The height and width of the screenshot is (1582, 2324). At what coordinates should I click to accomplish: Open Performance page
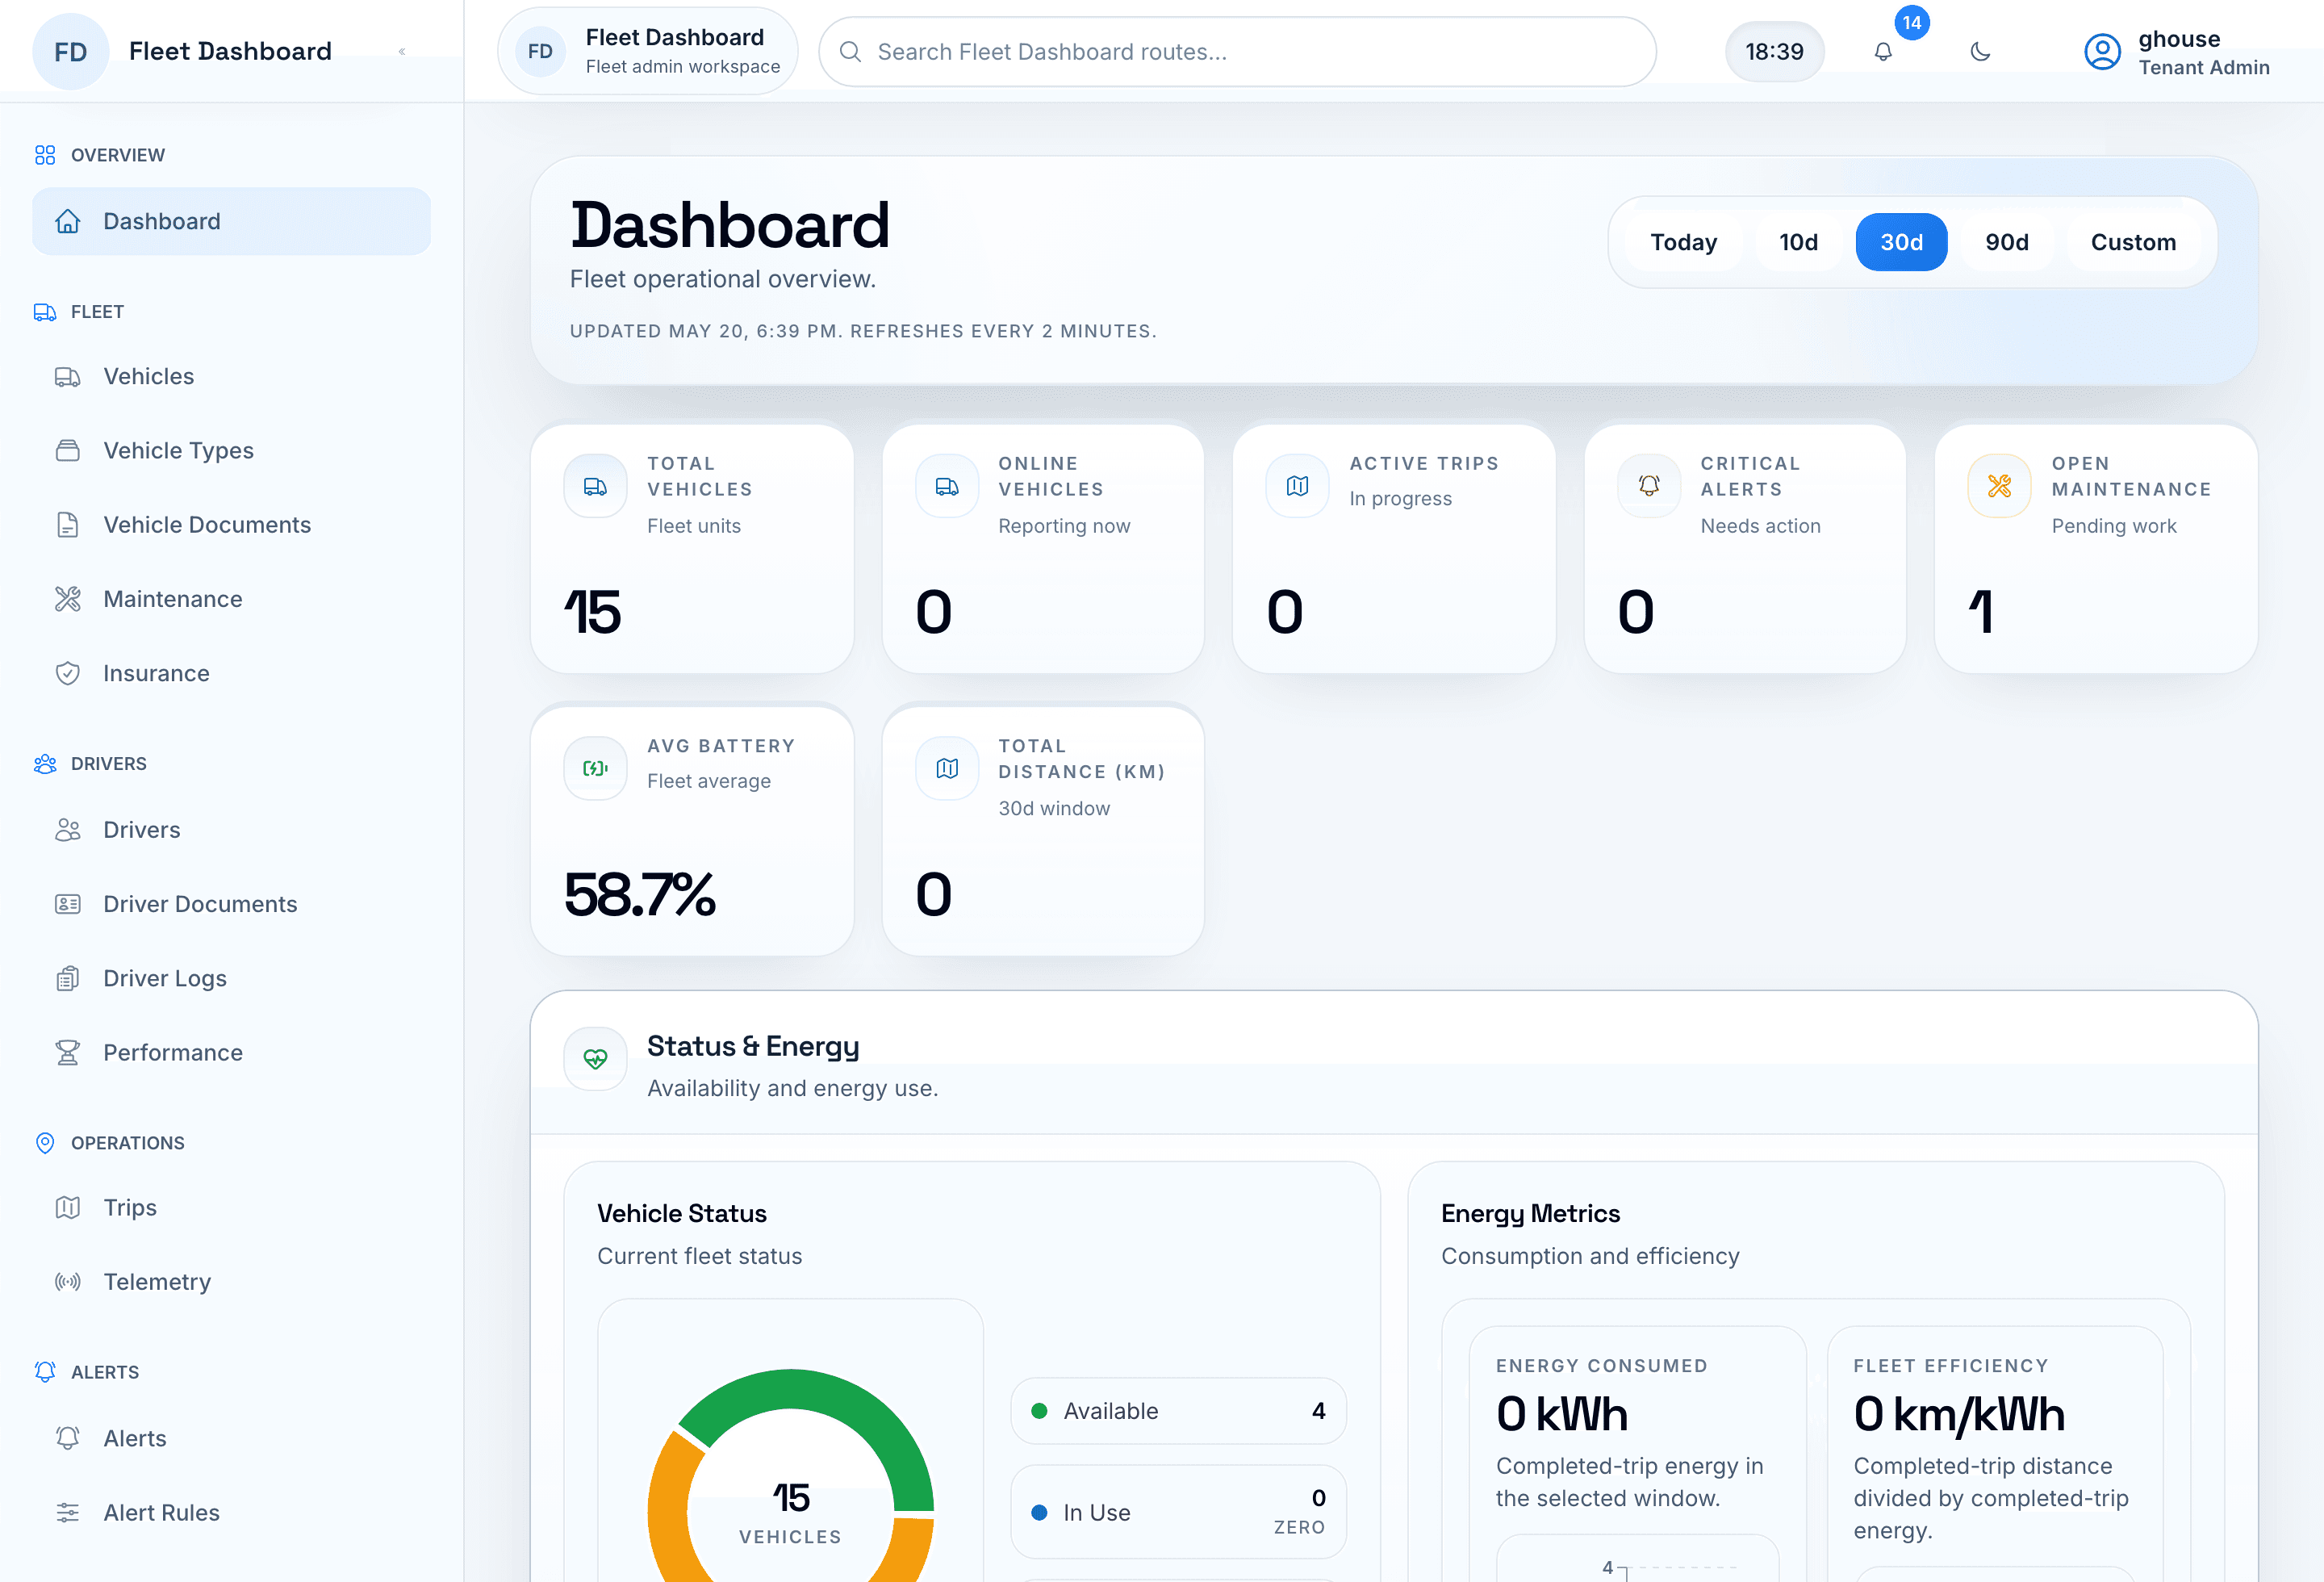(x=232, y=1053)
